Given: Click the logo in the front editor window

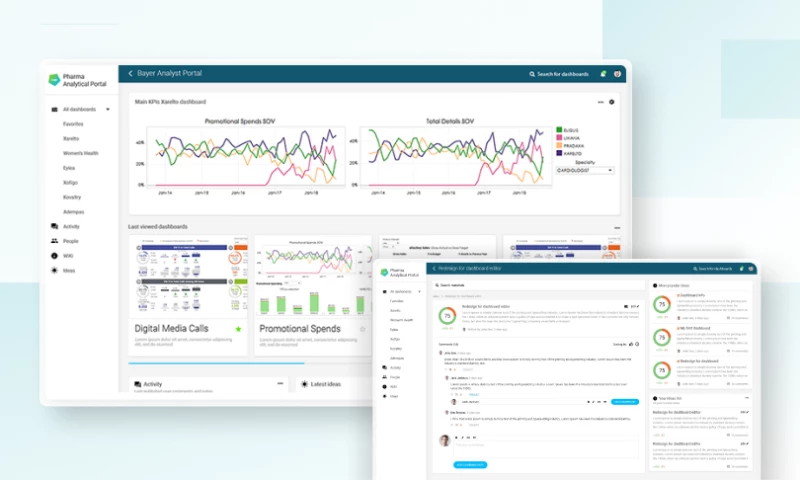Looking at the screenshot, I should tap(385, 273).
